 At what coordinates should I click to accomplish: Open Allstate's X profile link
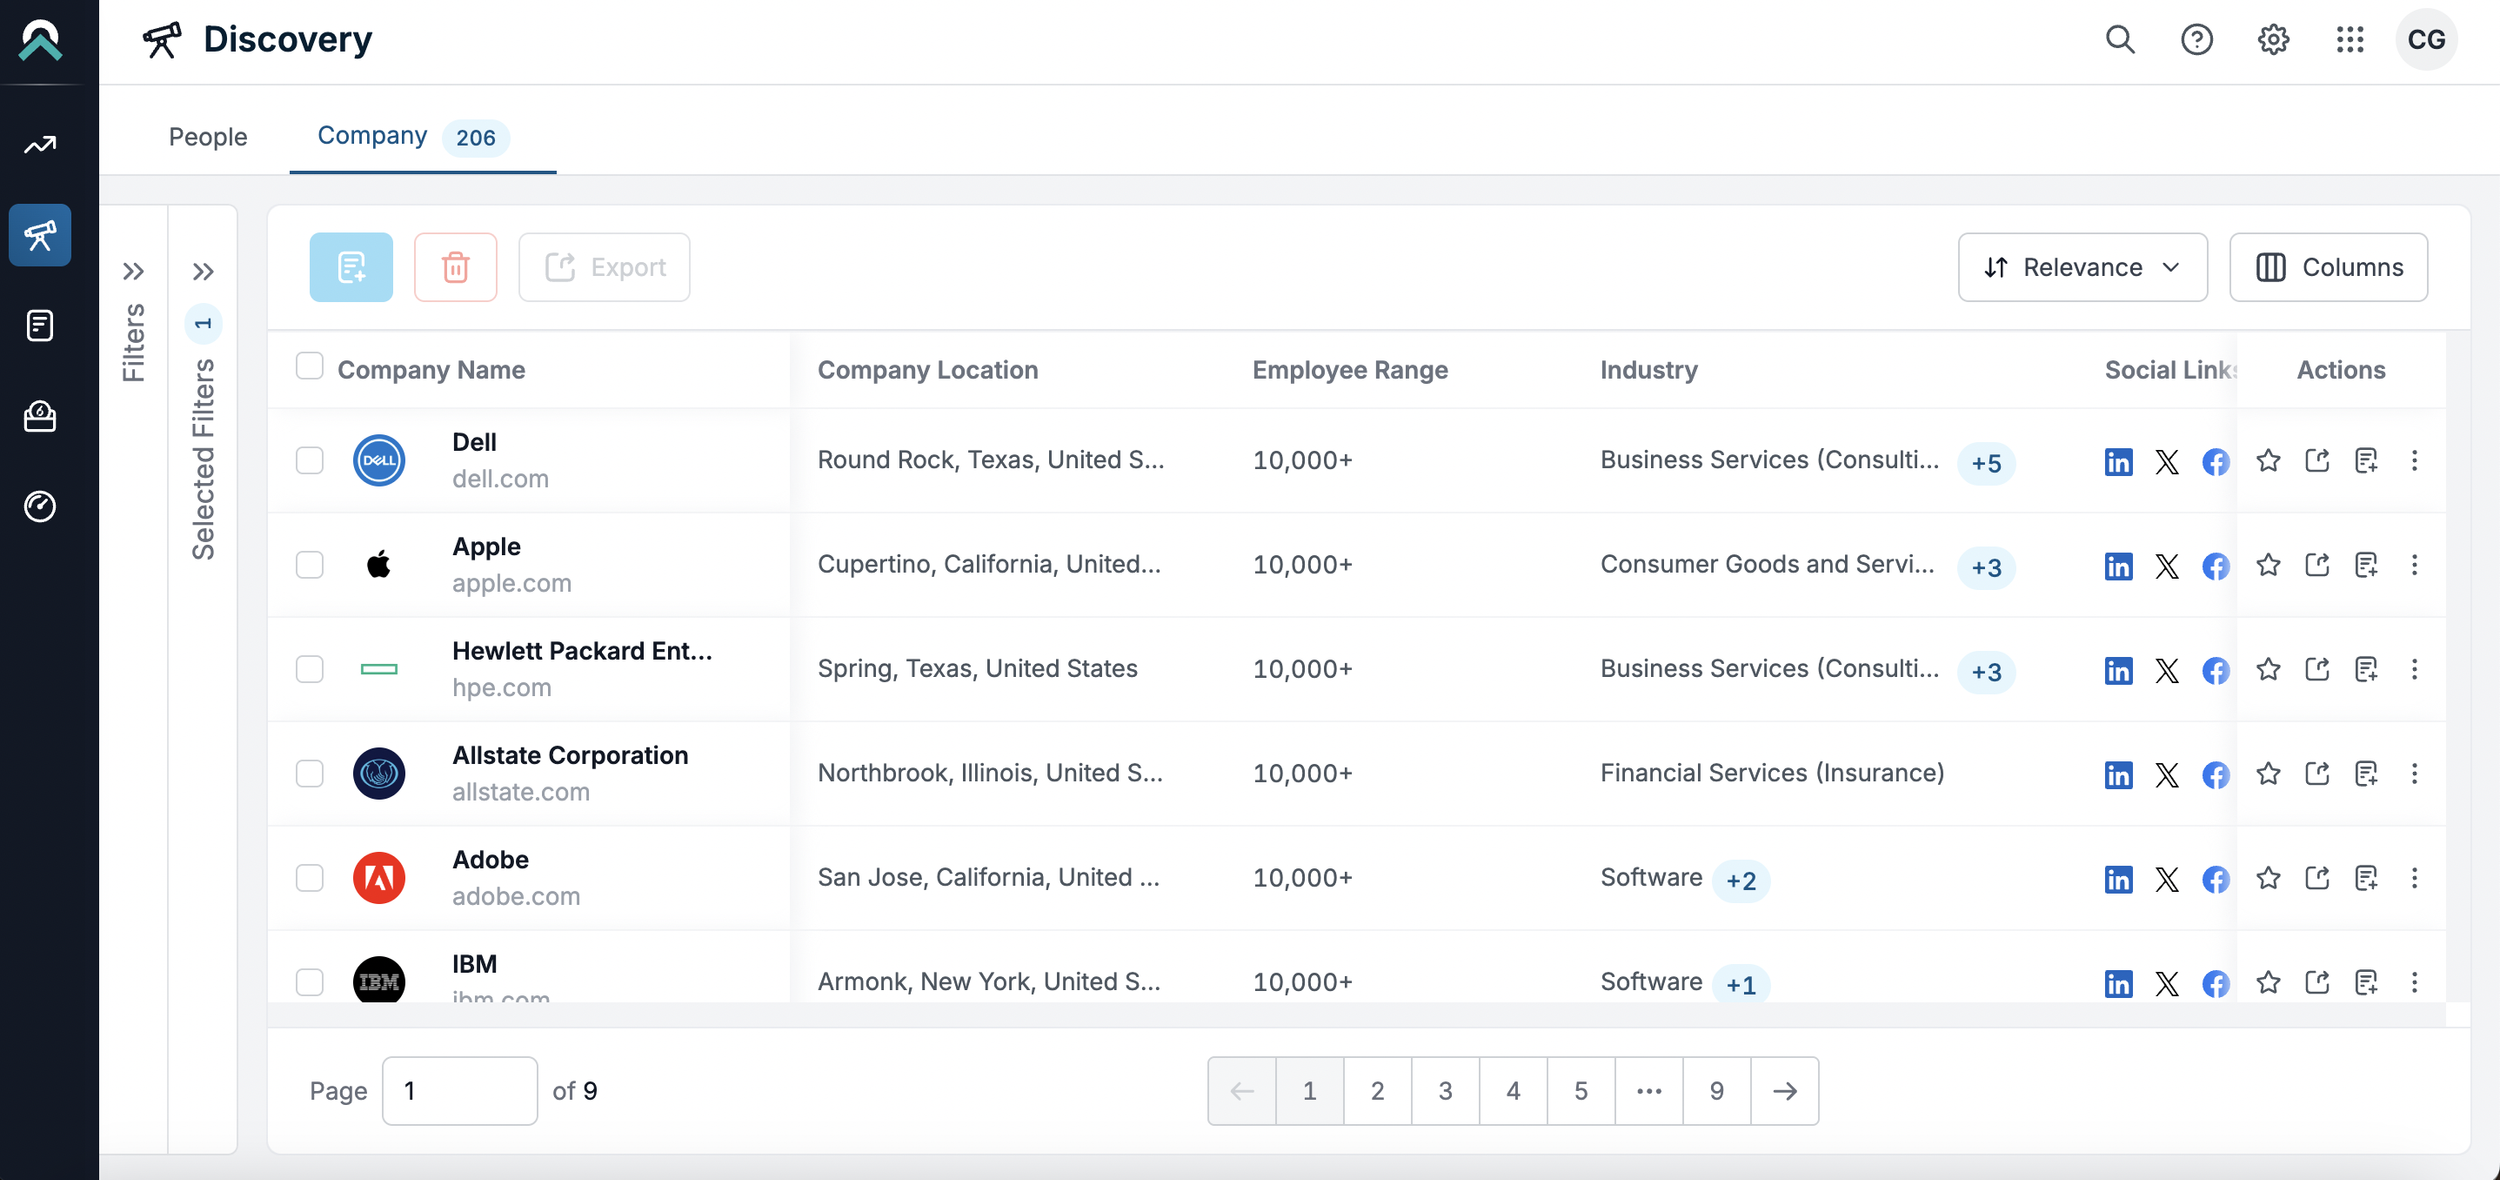click(x=2167, y=775)
